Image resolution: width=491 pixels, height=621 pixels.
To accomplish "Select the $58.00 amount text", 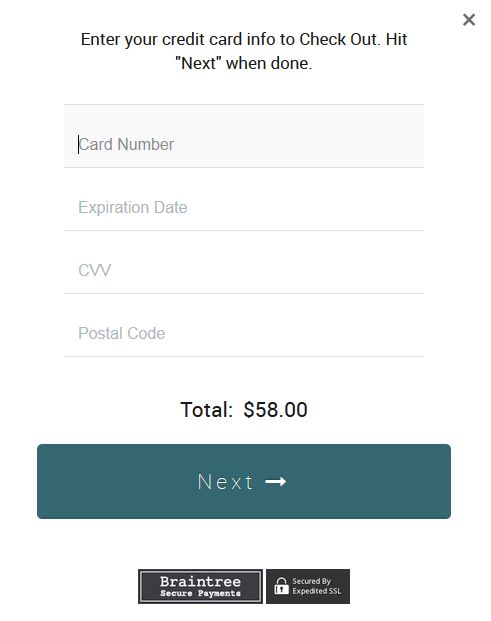I will pos(276,410).
